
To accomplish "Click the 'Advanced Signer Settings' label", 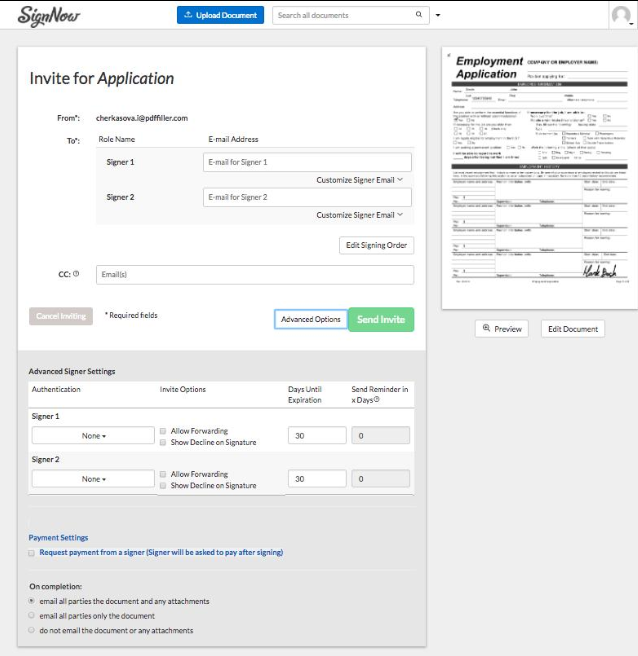I will point(72,371).
